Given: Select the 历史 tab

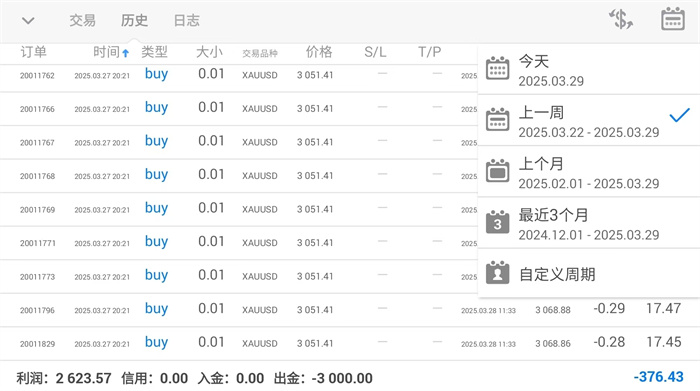Looking at the screenshot, I should pos(134,20).
